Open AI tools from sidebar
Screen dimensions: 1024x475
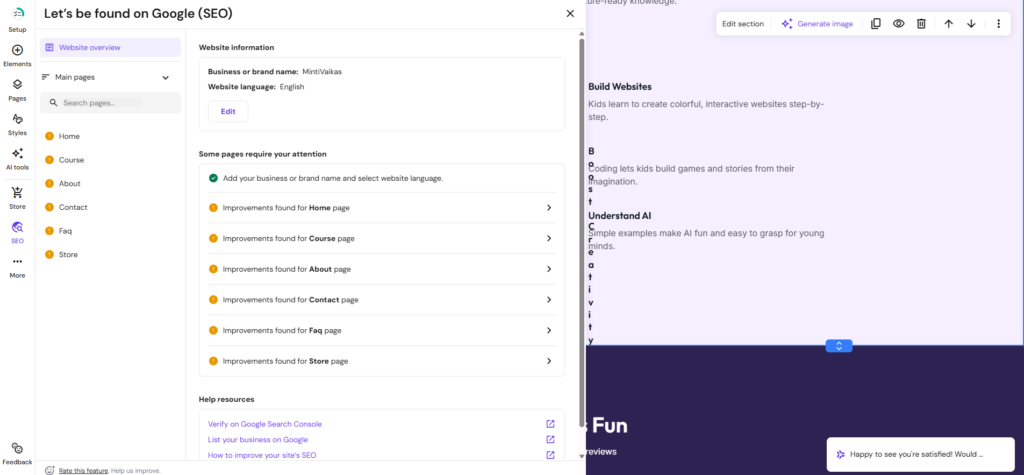click(x=17, y=154)
